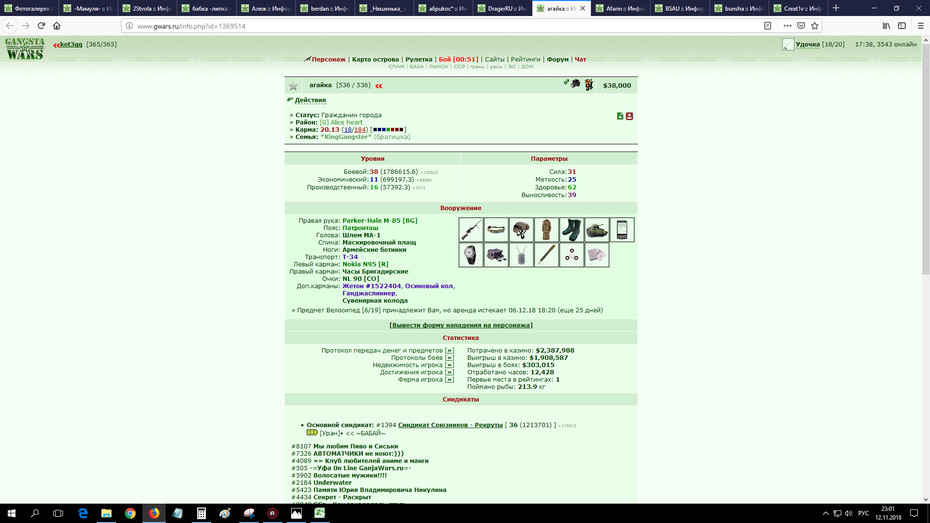Open the Персонаж menu item
The width and height of the screenshot is (930, 523).
click(x=329, y=59)
